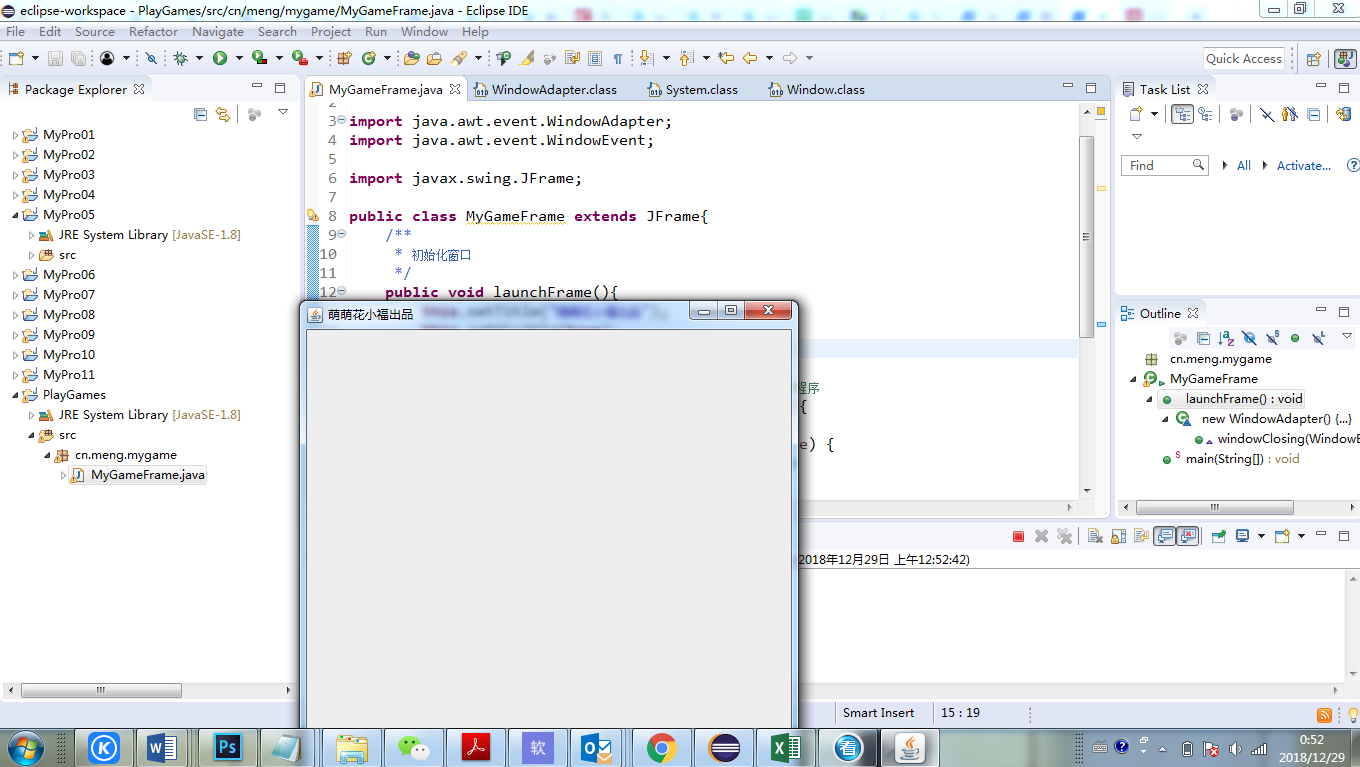Open Debug button dropdown arrow
Screen dimensions: 1360x767
point(200,58)
